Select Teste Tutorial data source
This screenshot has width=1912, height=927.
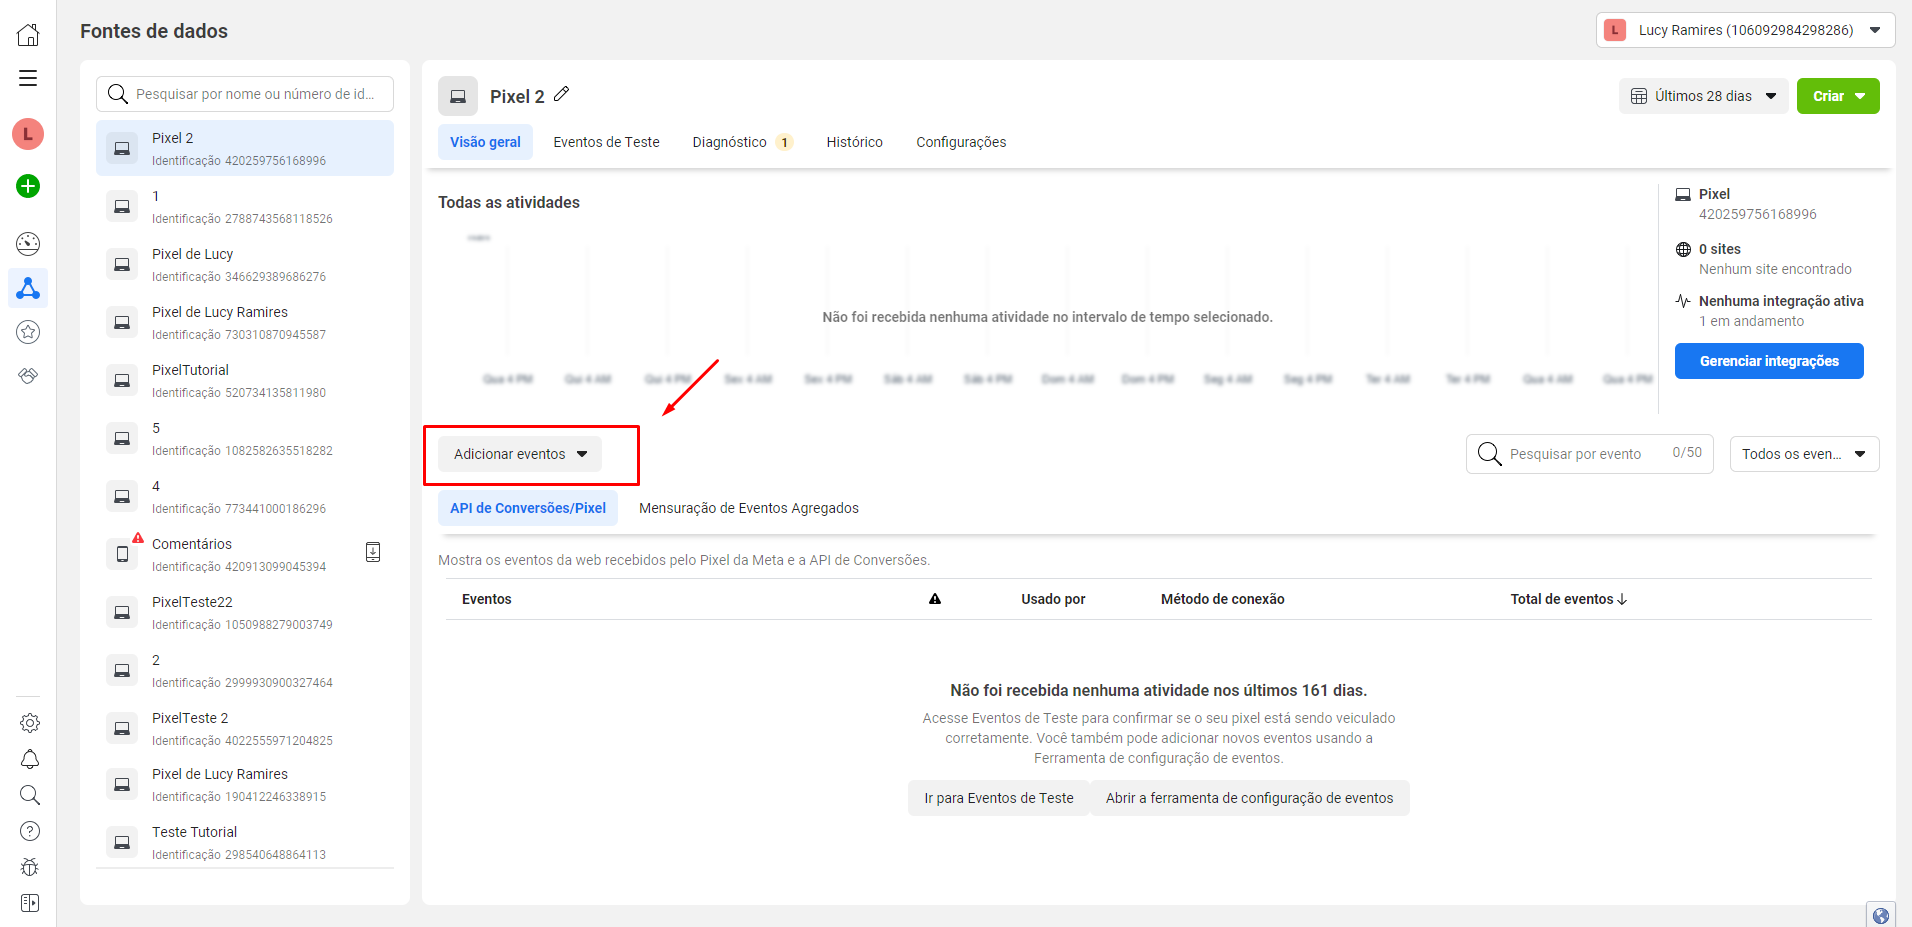(x=245, y=842)
